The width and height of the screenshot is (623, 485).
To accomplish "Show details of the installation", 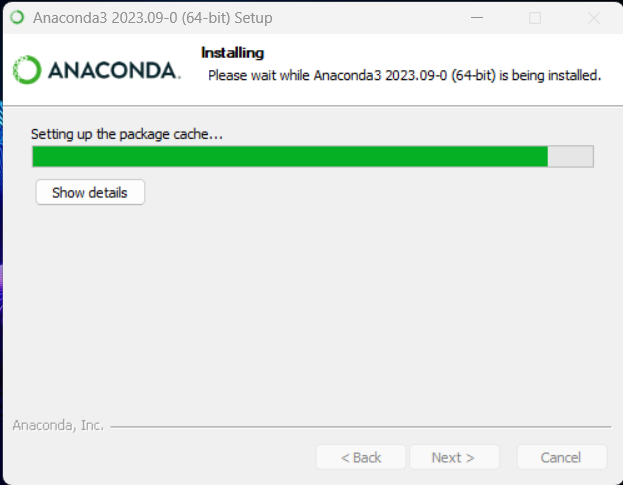I will (90, 192).
